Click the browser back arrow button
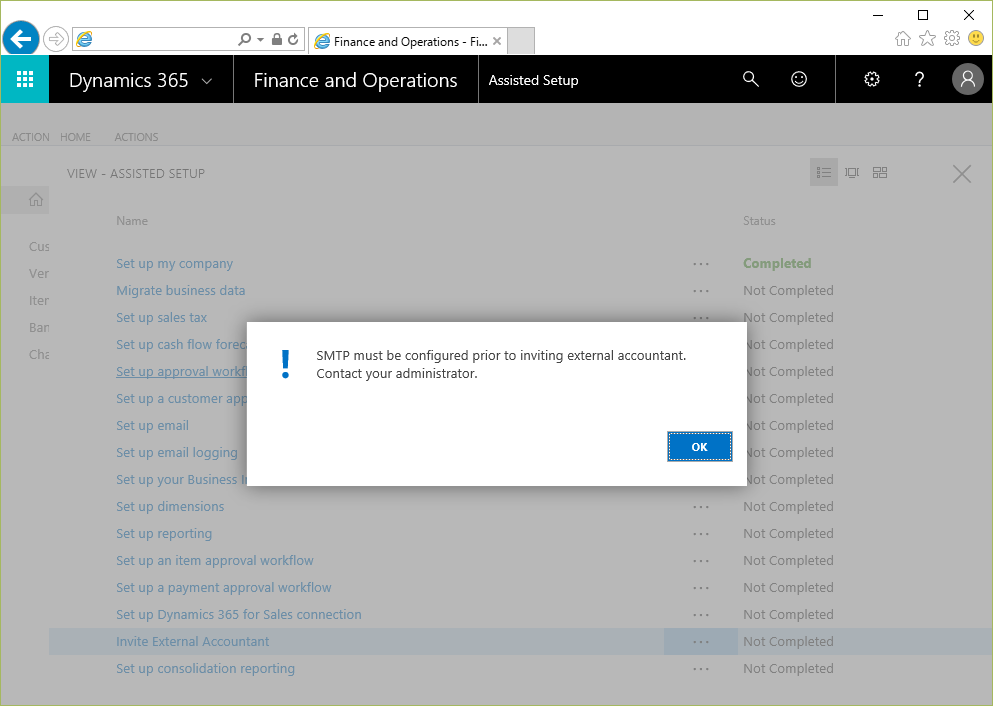The image size is (993, 706). click(21, 39)
